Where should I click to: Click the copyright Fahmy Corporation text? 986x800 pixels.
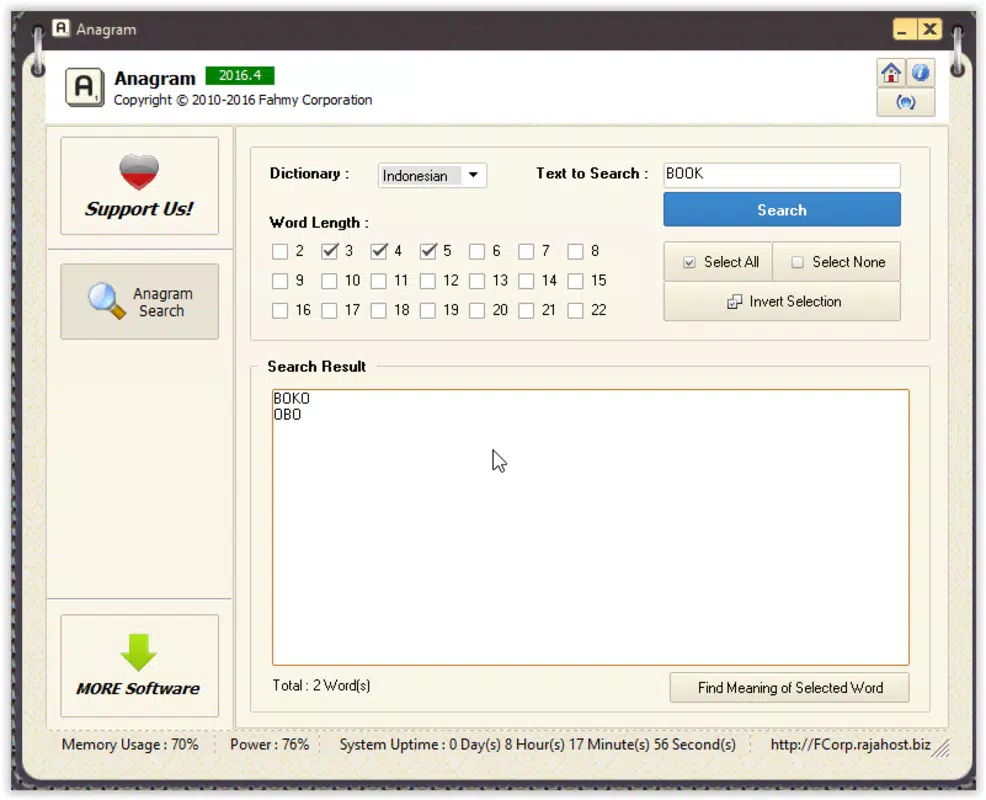pyautogui.click(x=243, y=100)
